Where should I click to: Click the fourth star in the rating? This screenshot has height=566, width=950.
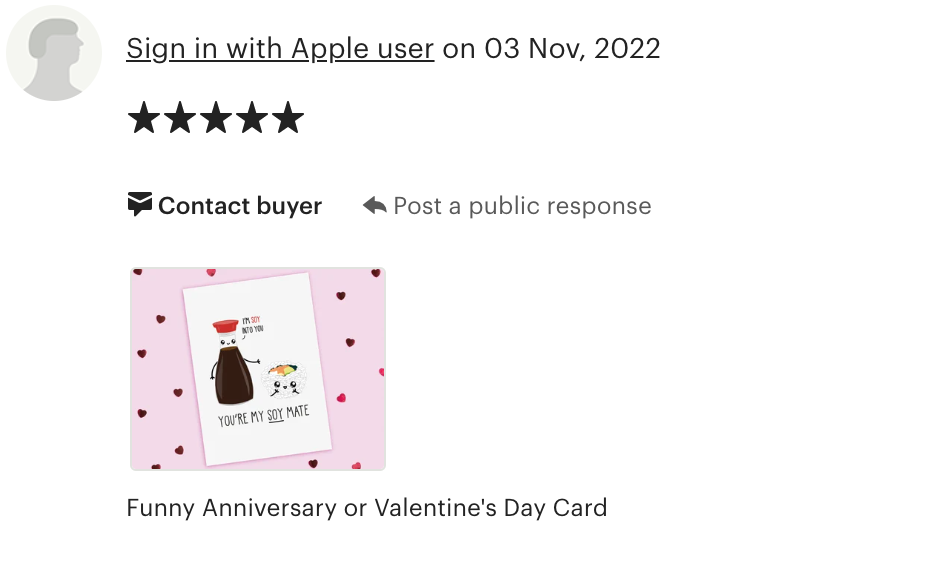tap(251, 118)
